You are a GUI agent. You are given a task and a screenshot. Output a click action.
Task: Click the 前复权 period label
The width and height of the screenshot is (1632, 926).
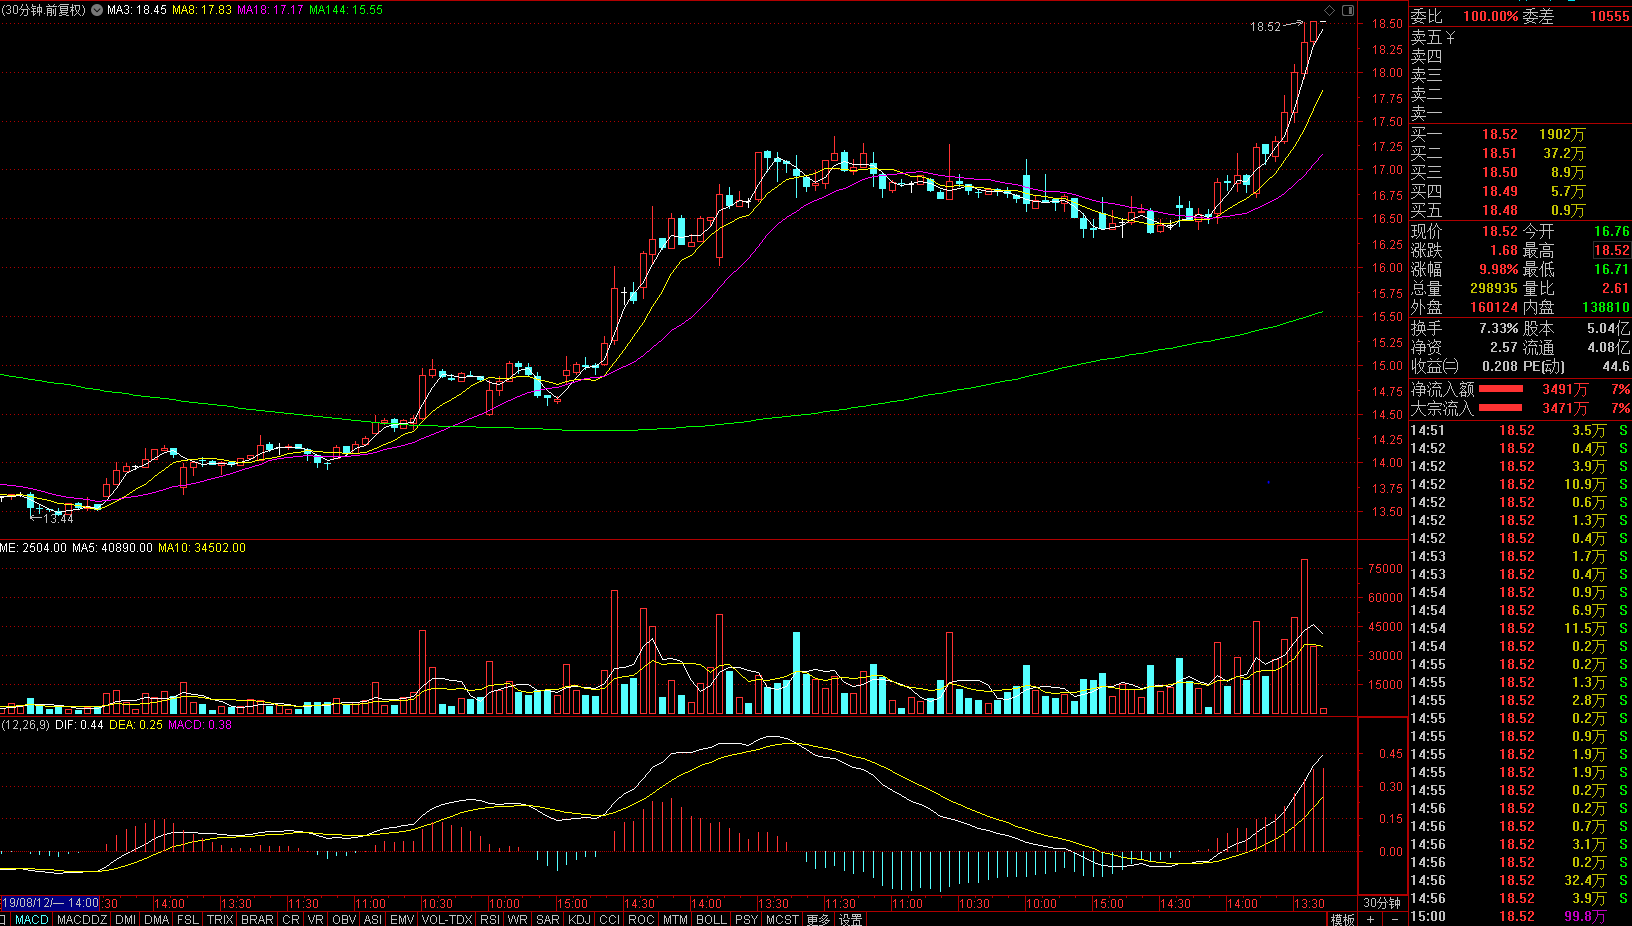[x=44, y=10]
